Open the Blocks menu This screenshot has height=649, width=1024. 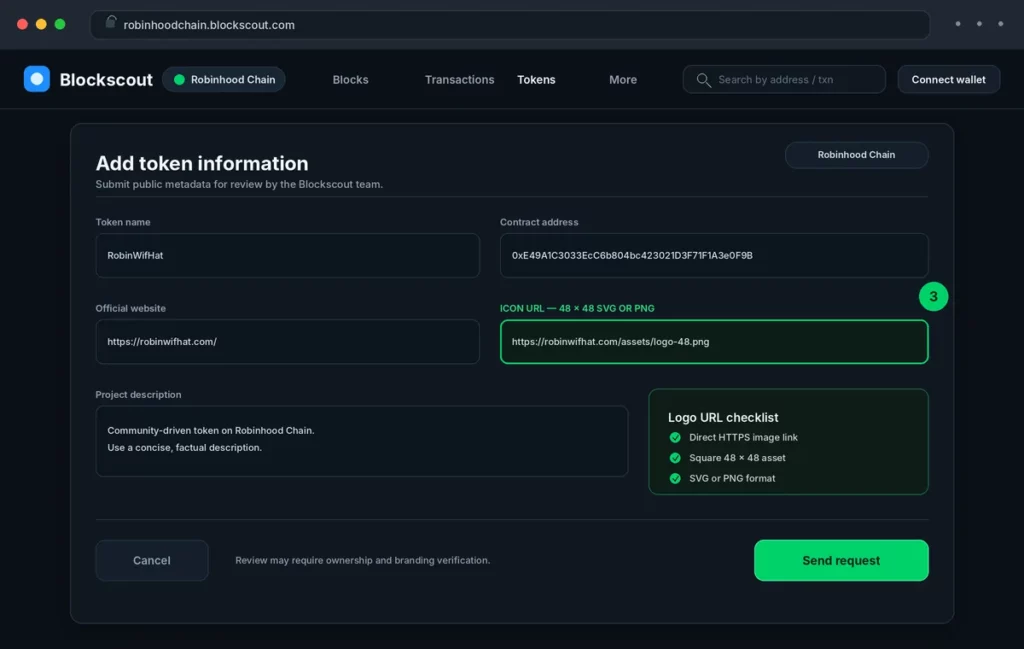(350, 80)
